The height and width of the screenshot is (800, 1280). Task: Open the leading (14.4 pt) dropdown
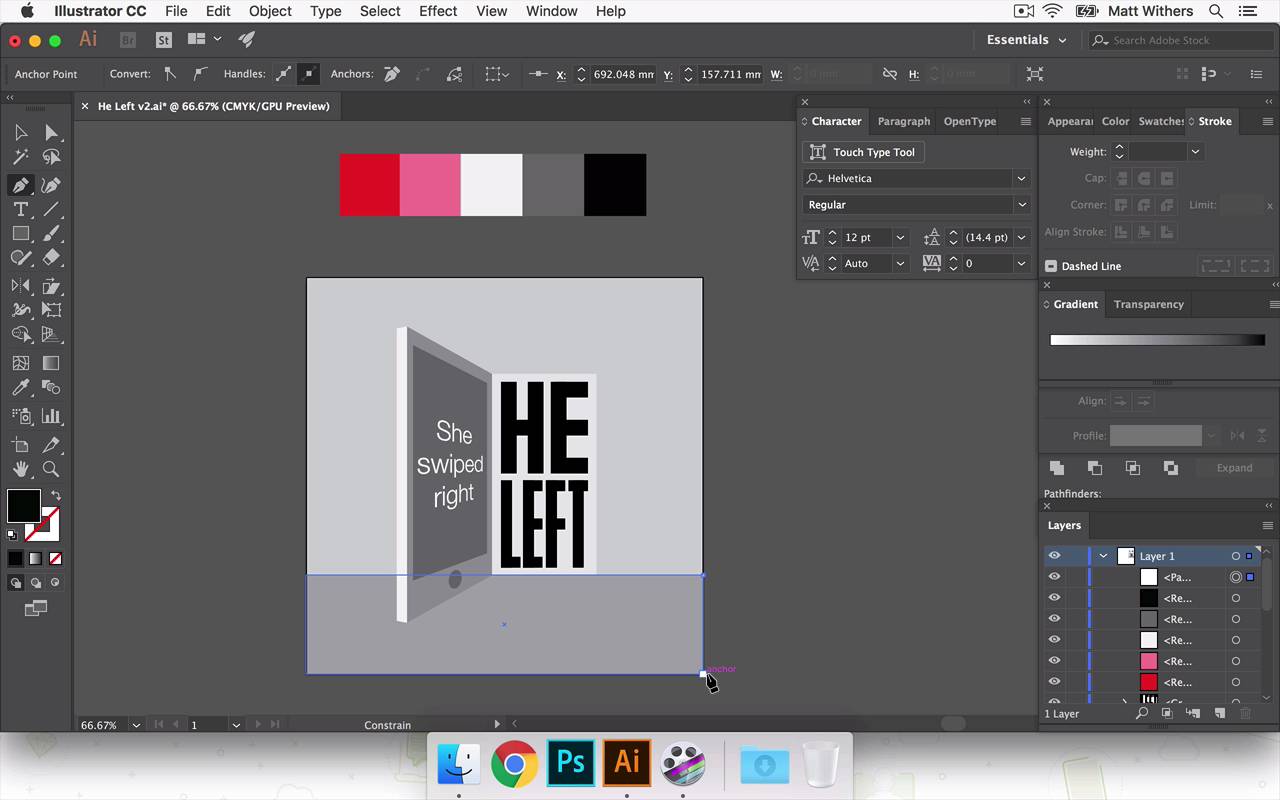click(1021, 237)
